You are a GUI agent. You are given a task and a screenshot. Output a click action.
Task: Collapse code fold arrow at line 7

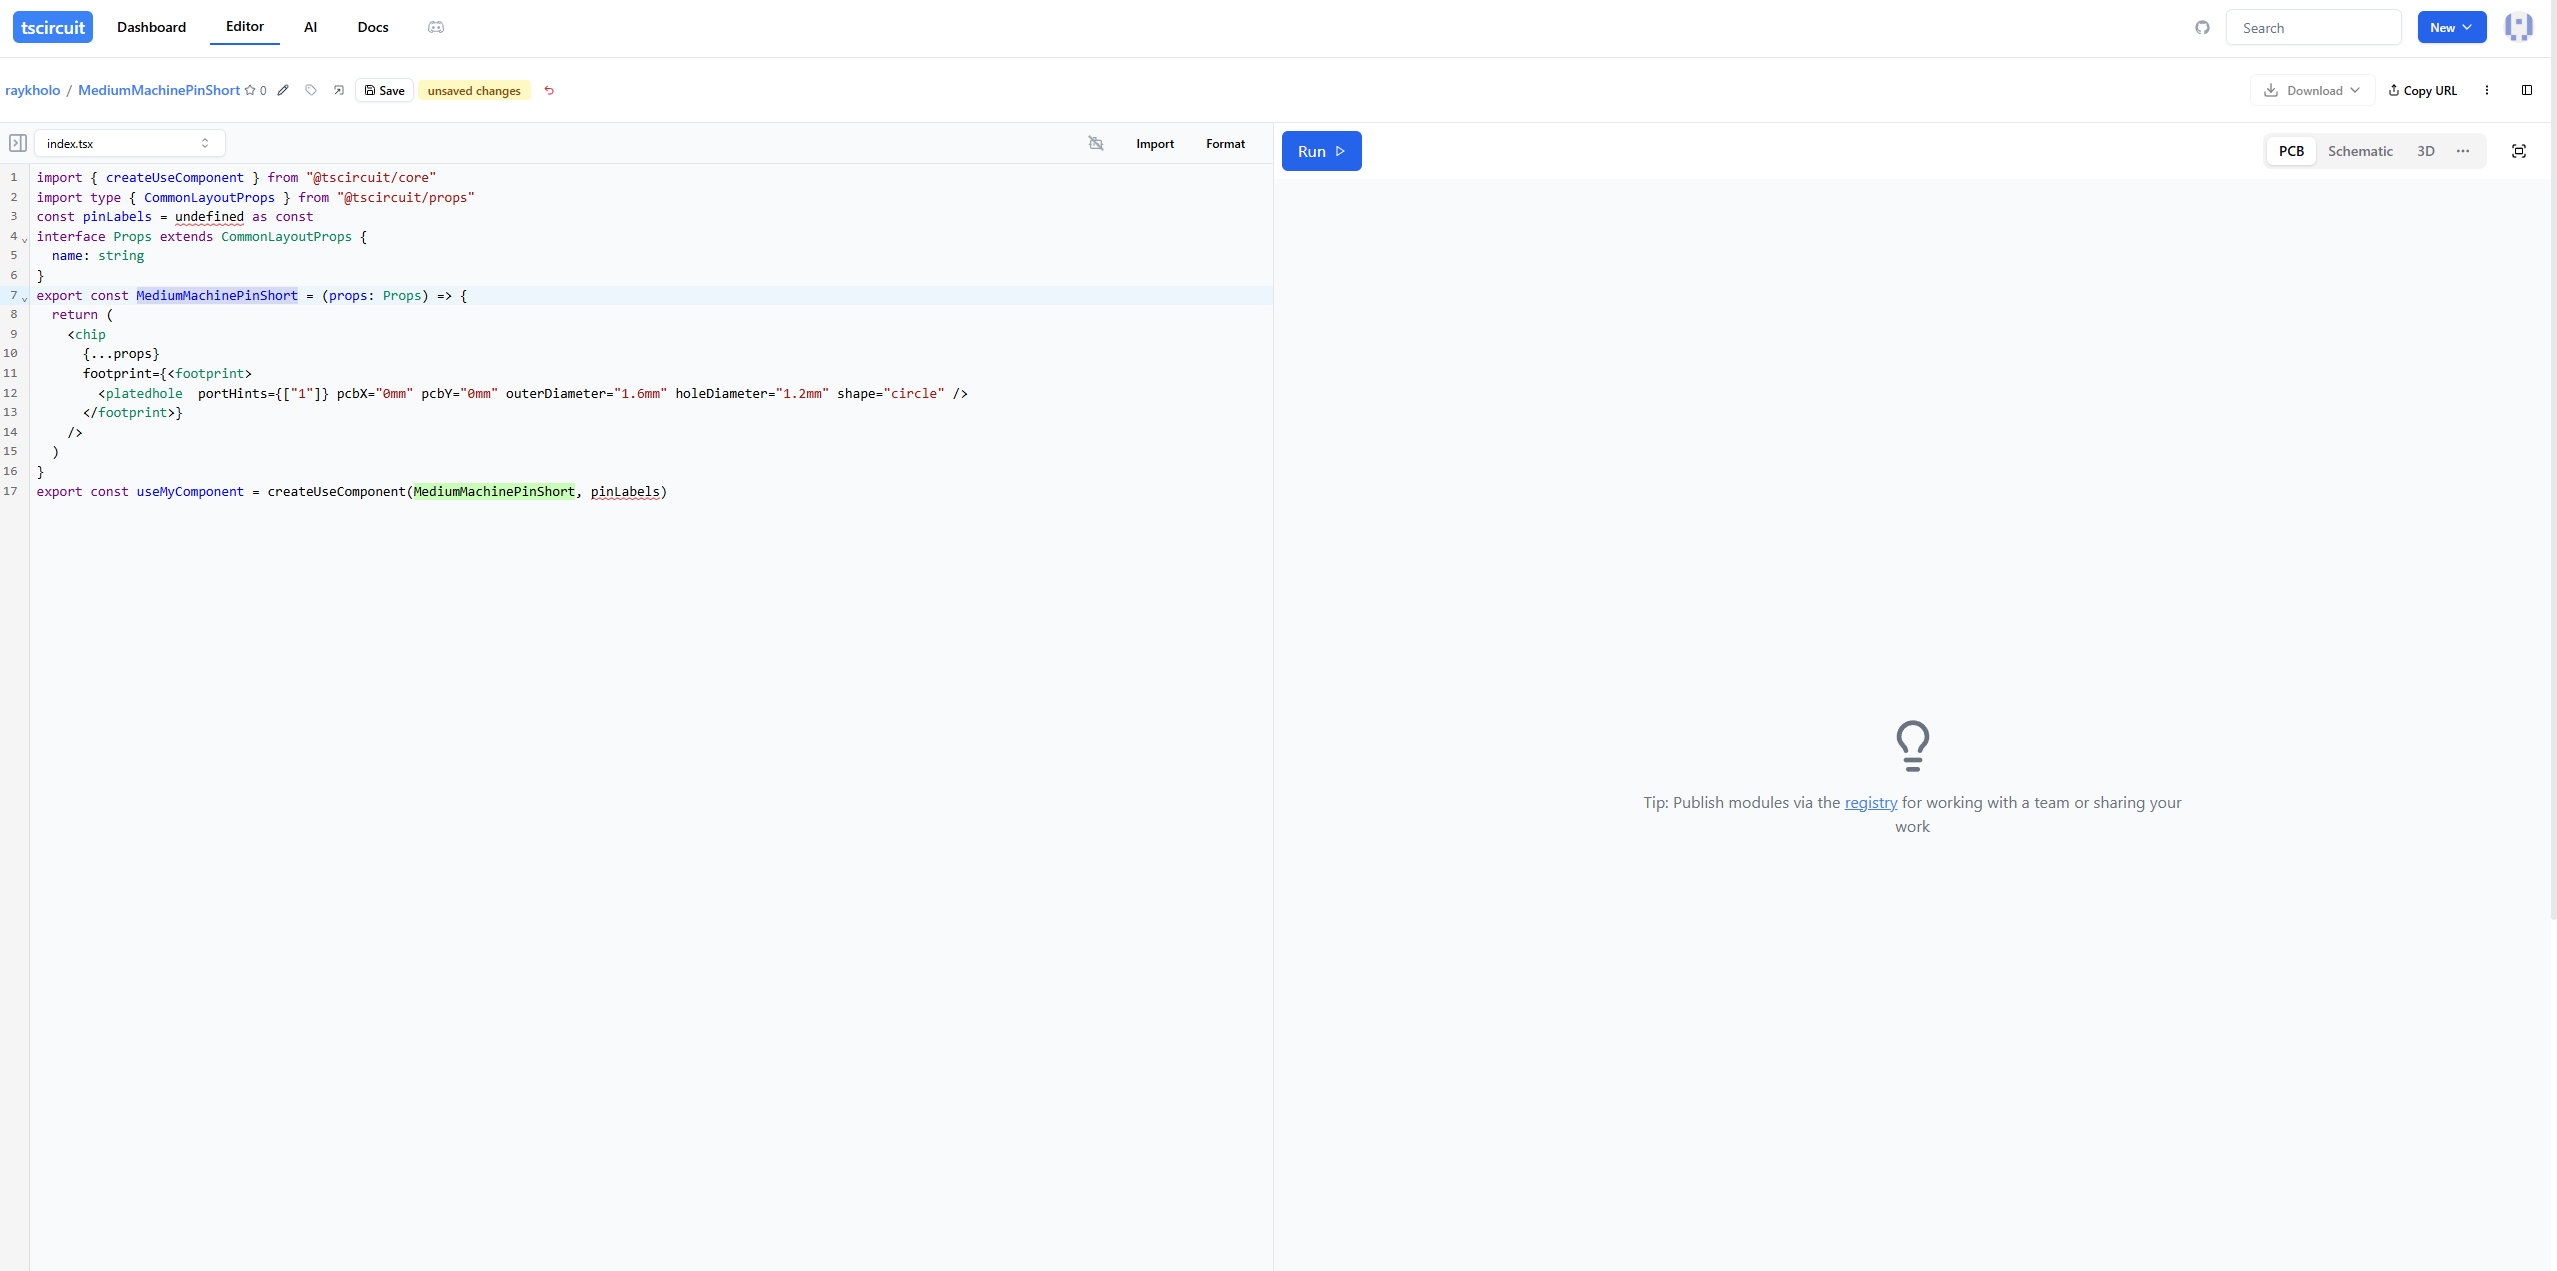[25, 298]
